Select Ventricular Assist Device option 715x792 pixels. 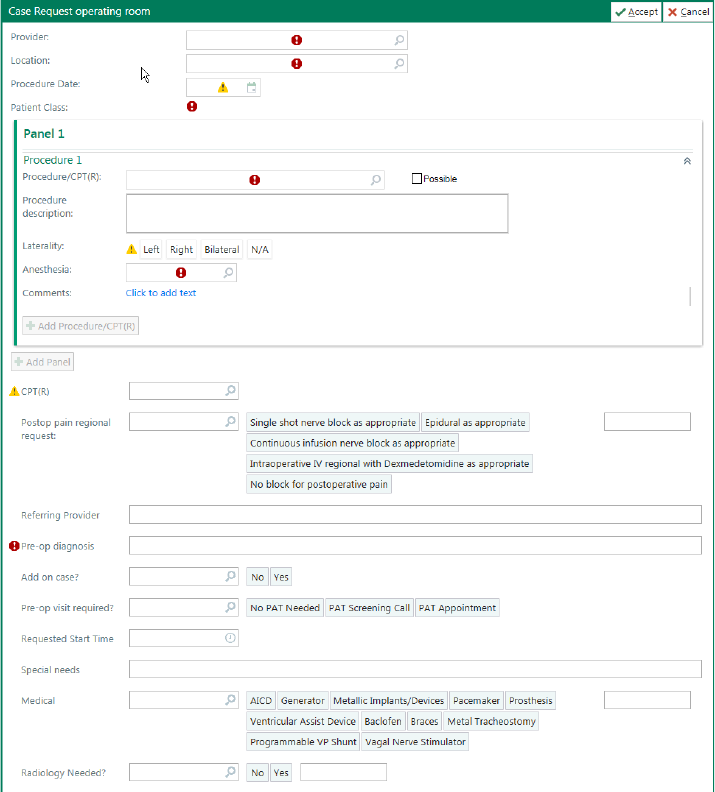[x=302, y=722]
